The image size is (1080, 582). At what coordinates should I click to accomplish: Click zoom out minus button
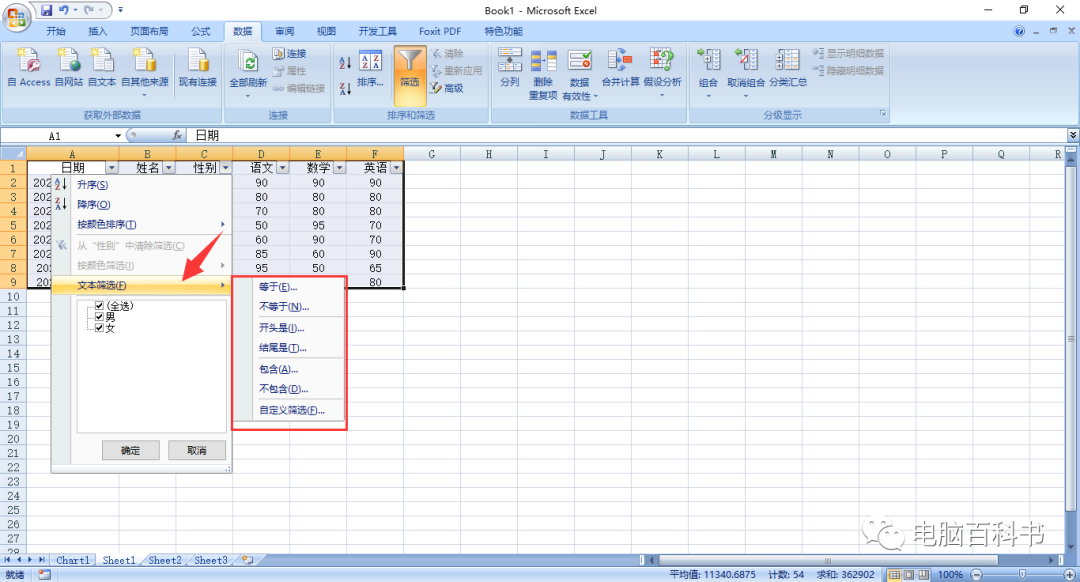977,574
